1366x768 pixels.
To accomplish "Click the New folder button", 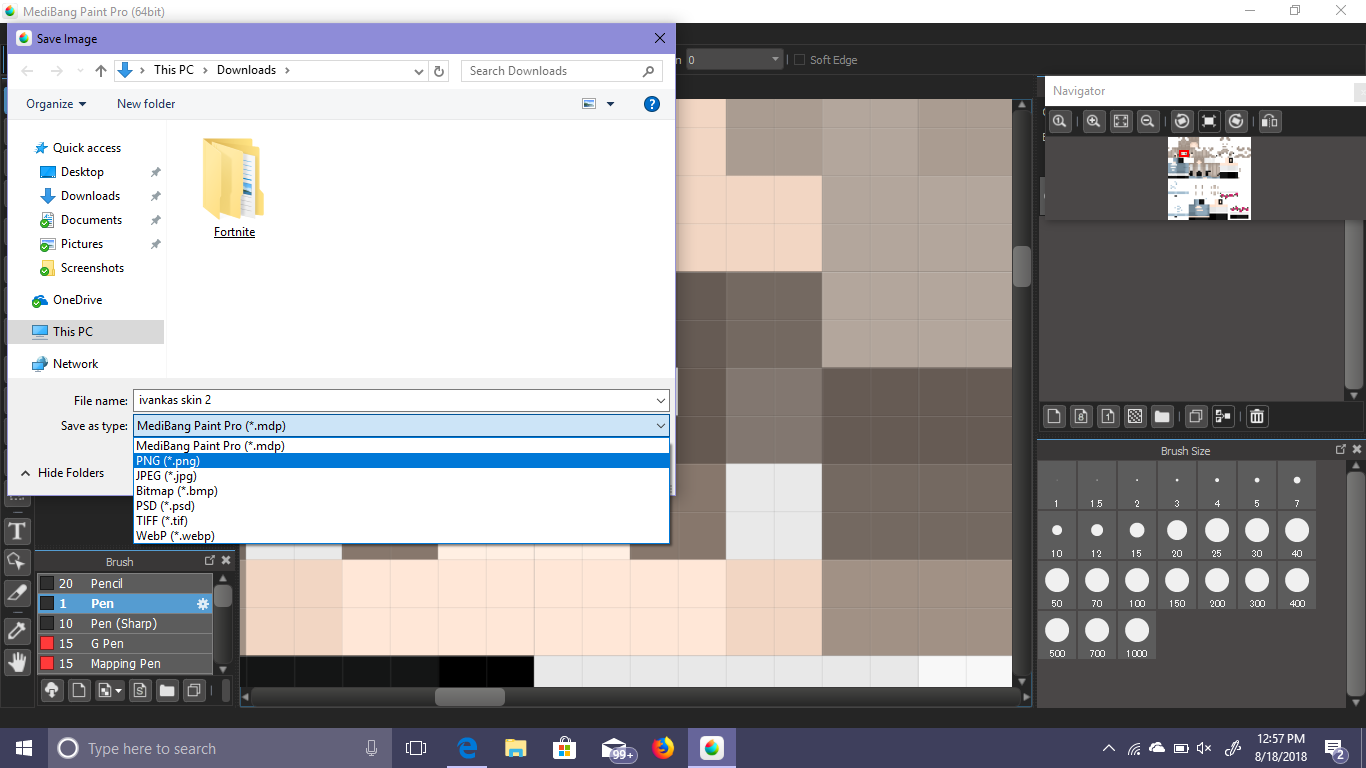I will (x=146, y=104).
